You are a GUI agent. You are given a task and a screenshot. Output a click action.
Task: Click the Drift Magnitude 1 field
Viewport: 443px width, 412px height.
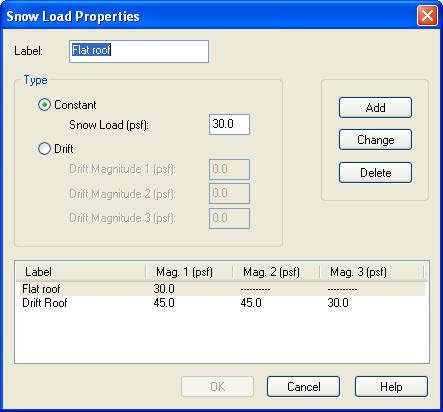point(229,169)
